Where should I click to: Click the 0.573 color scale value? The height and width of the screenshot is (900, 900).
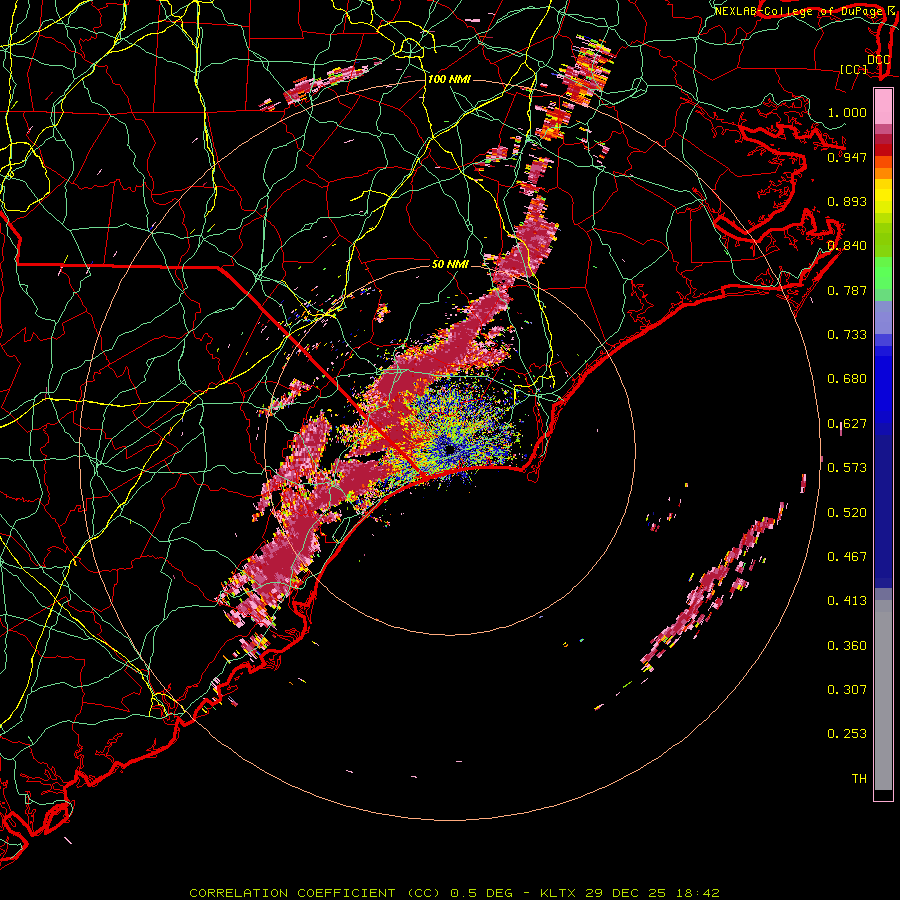point(847,468)
